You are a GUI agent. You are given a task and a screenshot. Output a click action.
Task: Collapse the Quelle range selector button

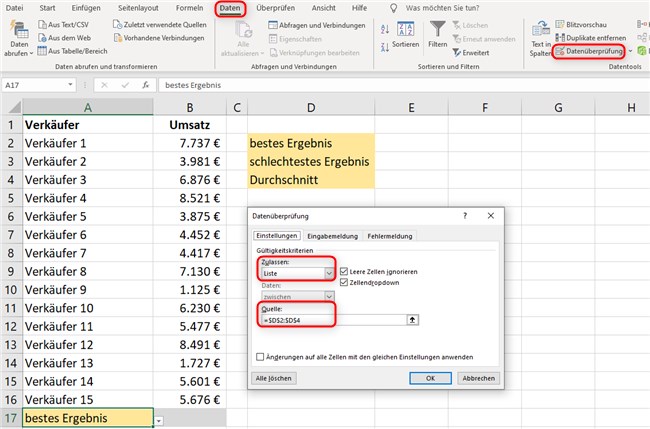(x=412, y=320)
